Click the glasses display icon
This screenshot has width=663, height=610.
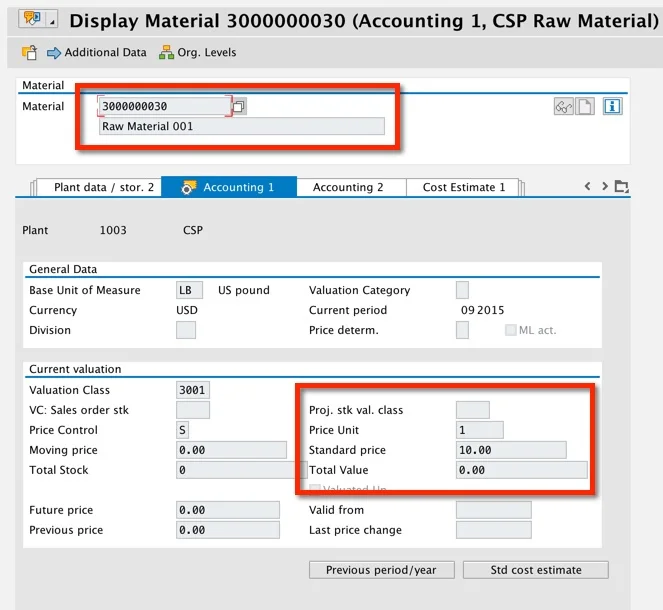(x=564, y=106)
